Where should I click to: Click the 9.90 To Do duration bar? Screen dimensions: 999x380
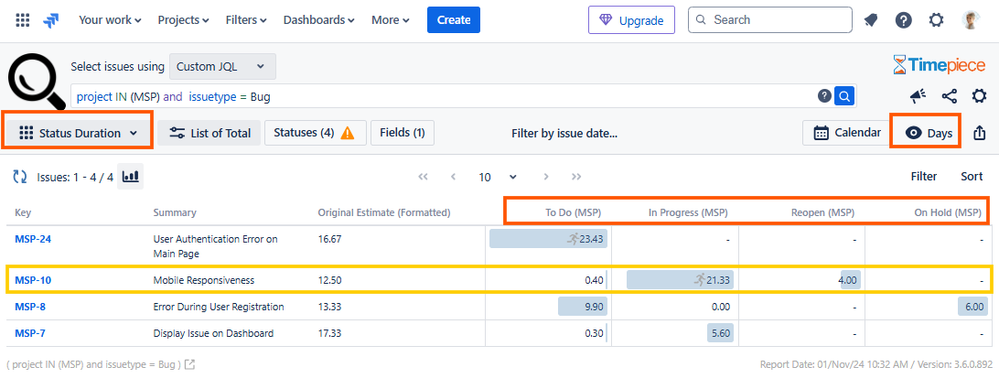pos(583,307)
